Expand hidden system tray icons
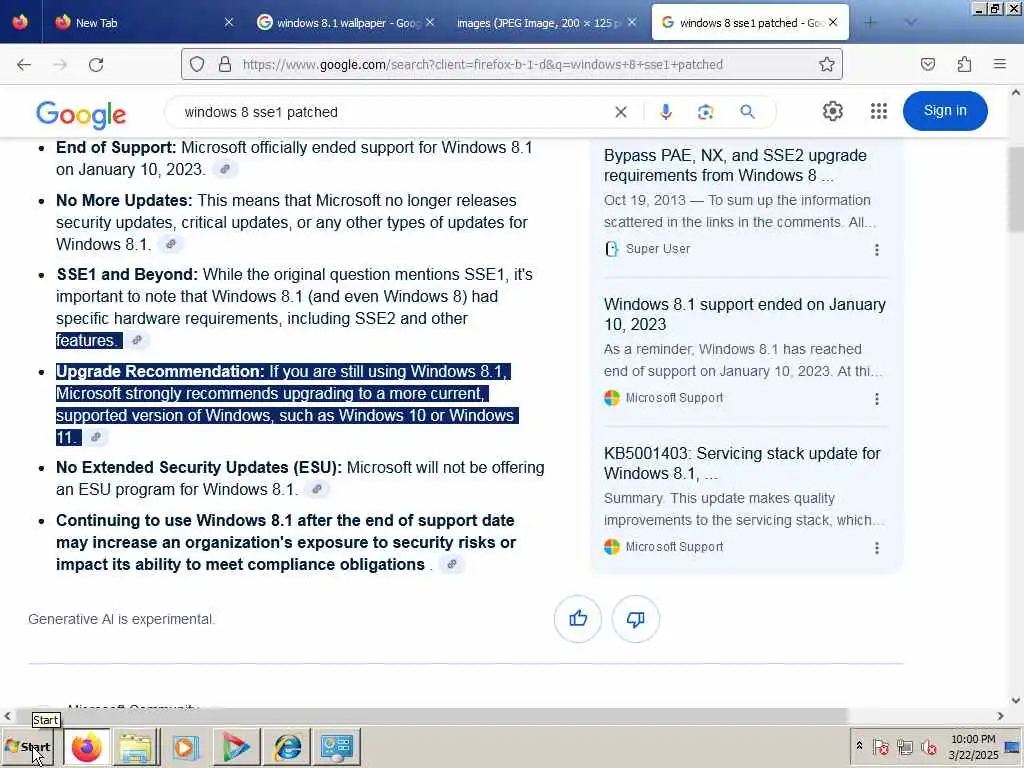The image size is (1024, 768). pos(859,746)
